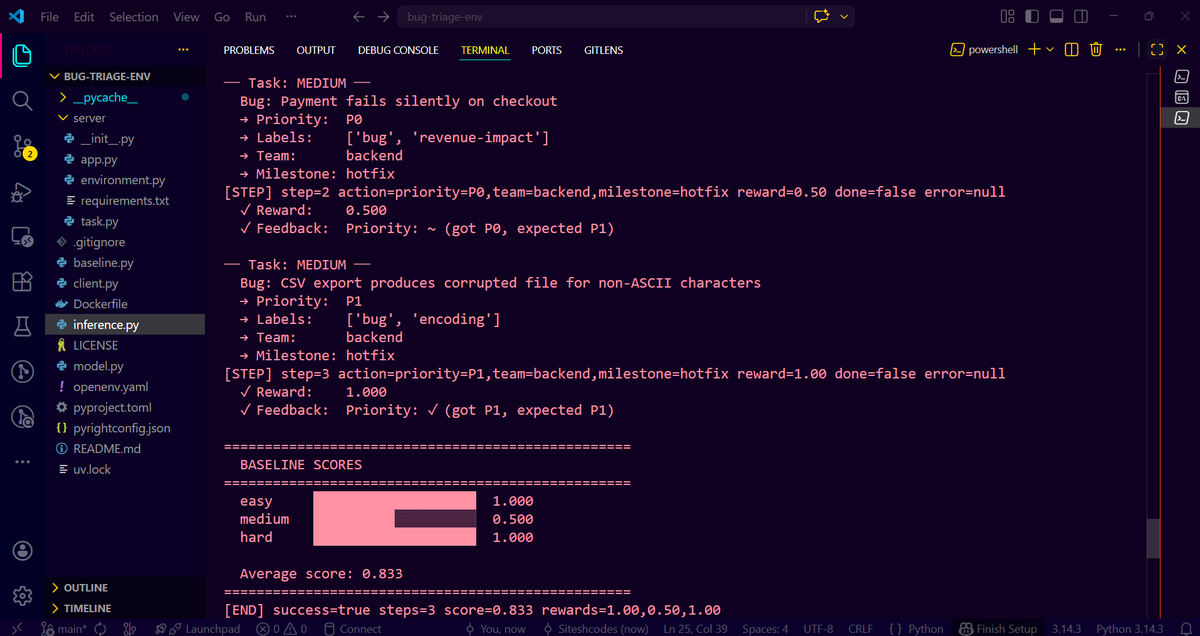Expand the TIMELINE section
This screenshot has height=636, width=1200.
point(87,608)
